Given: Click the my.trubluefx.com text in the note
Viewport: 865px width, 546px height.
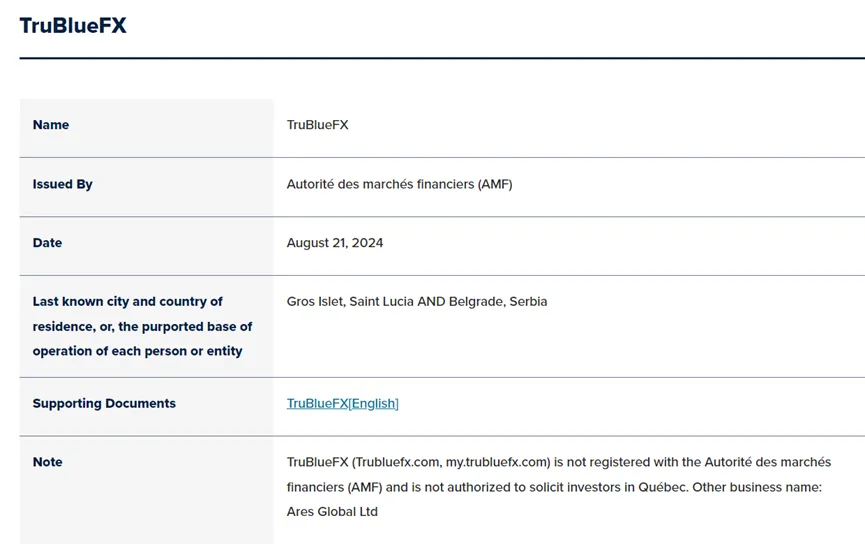Looking at the screenshot, I should (497, 462).
